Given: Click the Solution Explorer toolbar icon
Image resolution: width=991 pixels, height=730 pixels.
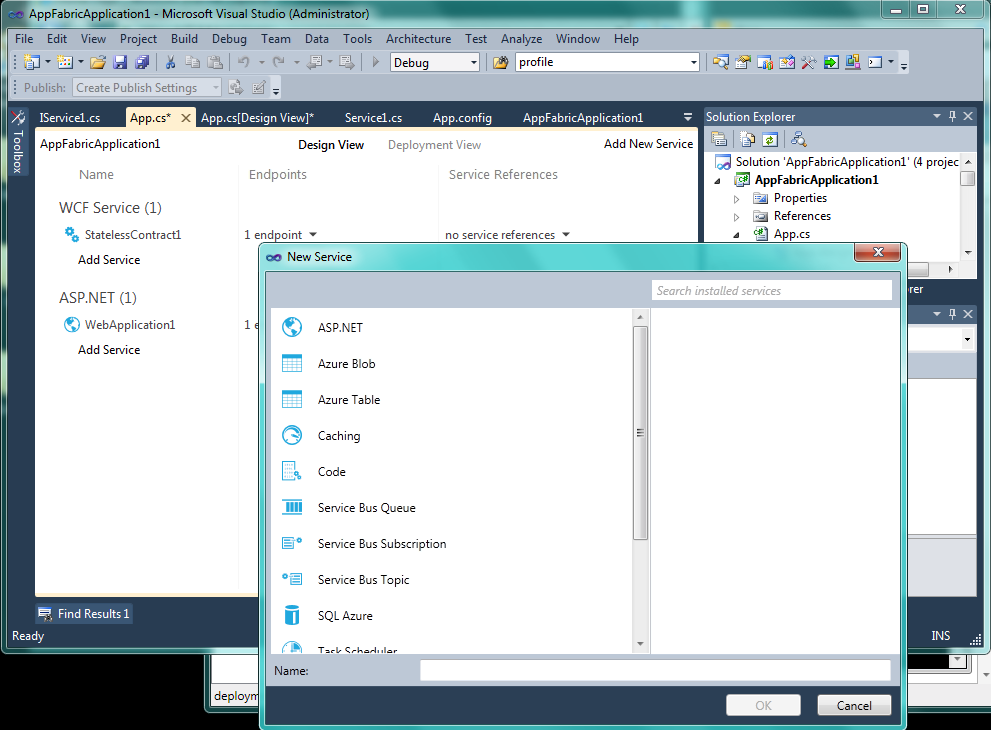Looking at the screenshot, I should click(x=720, y=62).
